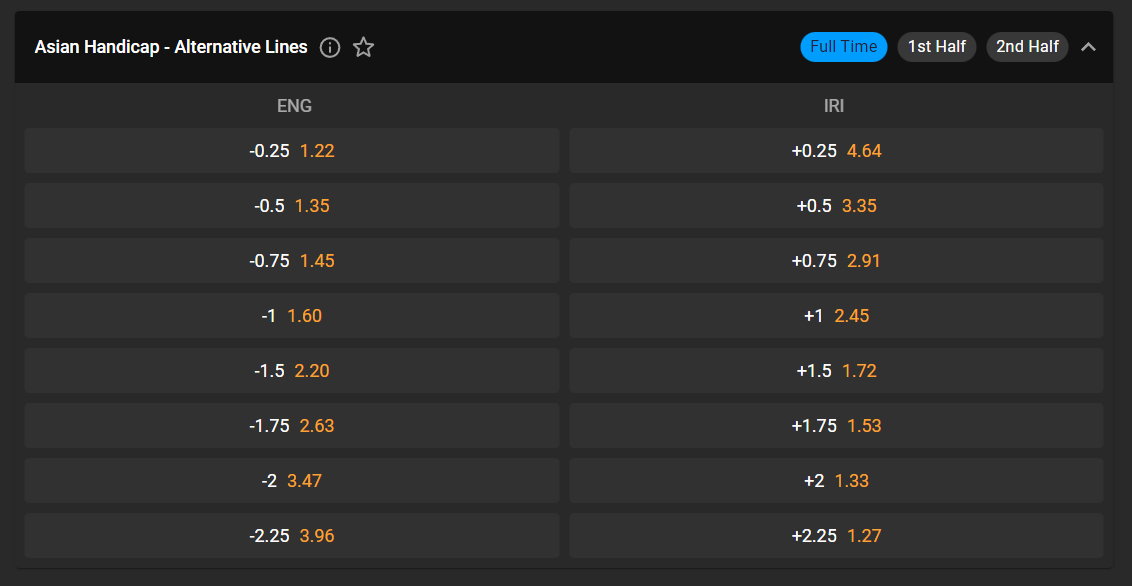The image size is (1132, 586).
Task: Collapse the Asian Handicap market section
Action: coord(1088,47)
